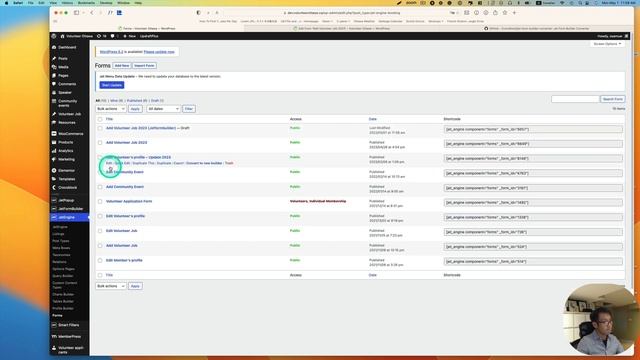Screen dimensions: 640x360
Task: Open Posts via its pin icon
Action: point(54,58)
